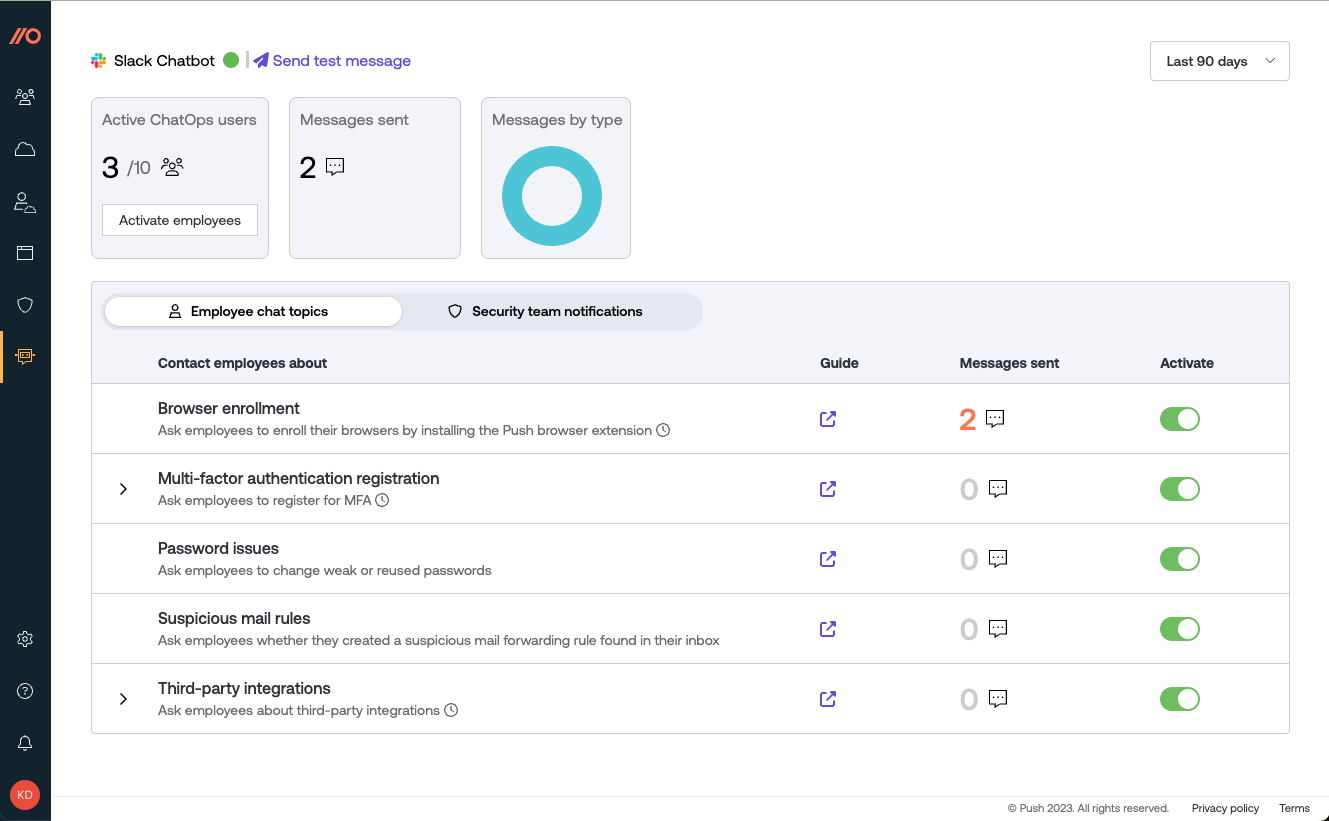The height and width of the screenshot is (821, 1329).
Task: Open the Terms link
Action: [x=1294, y=808]
